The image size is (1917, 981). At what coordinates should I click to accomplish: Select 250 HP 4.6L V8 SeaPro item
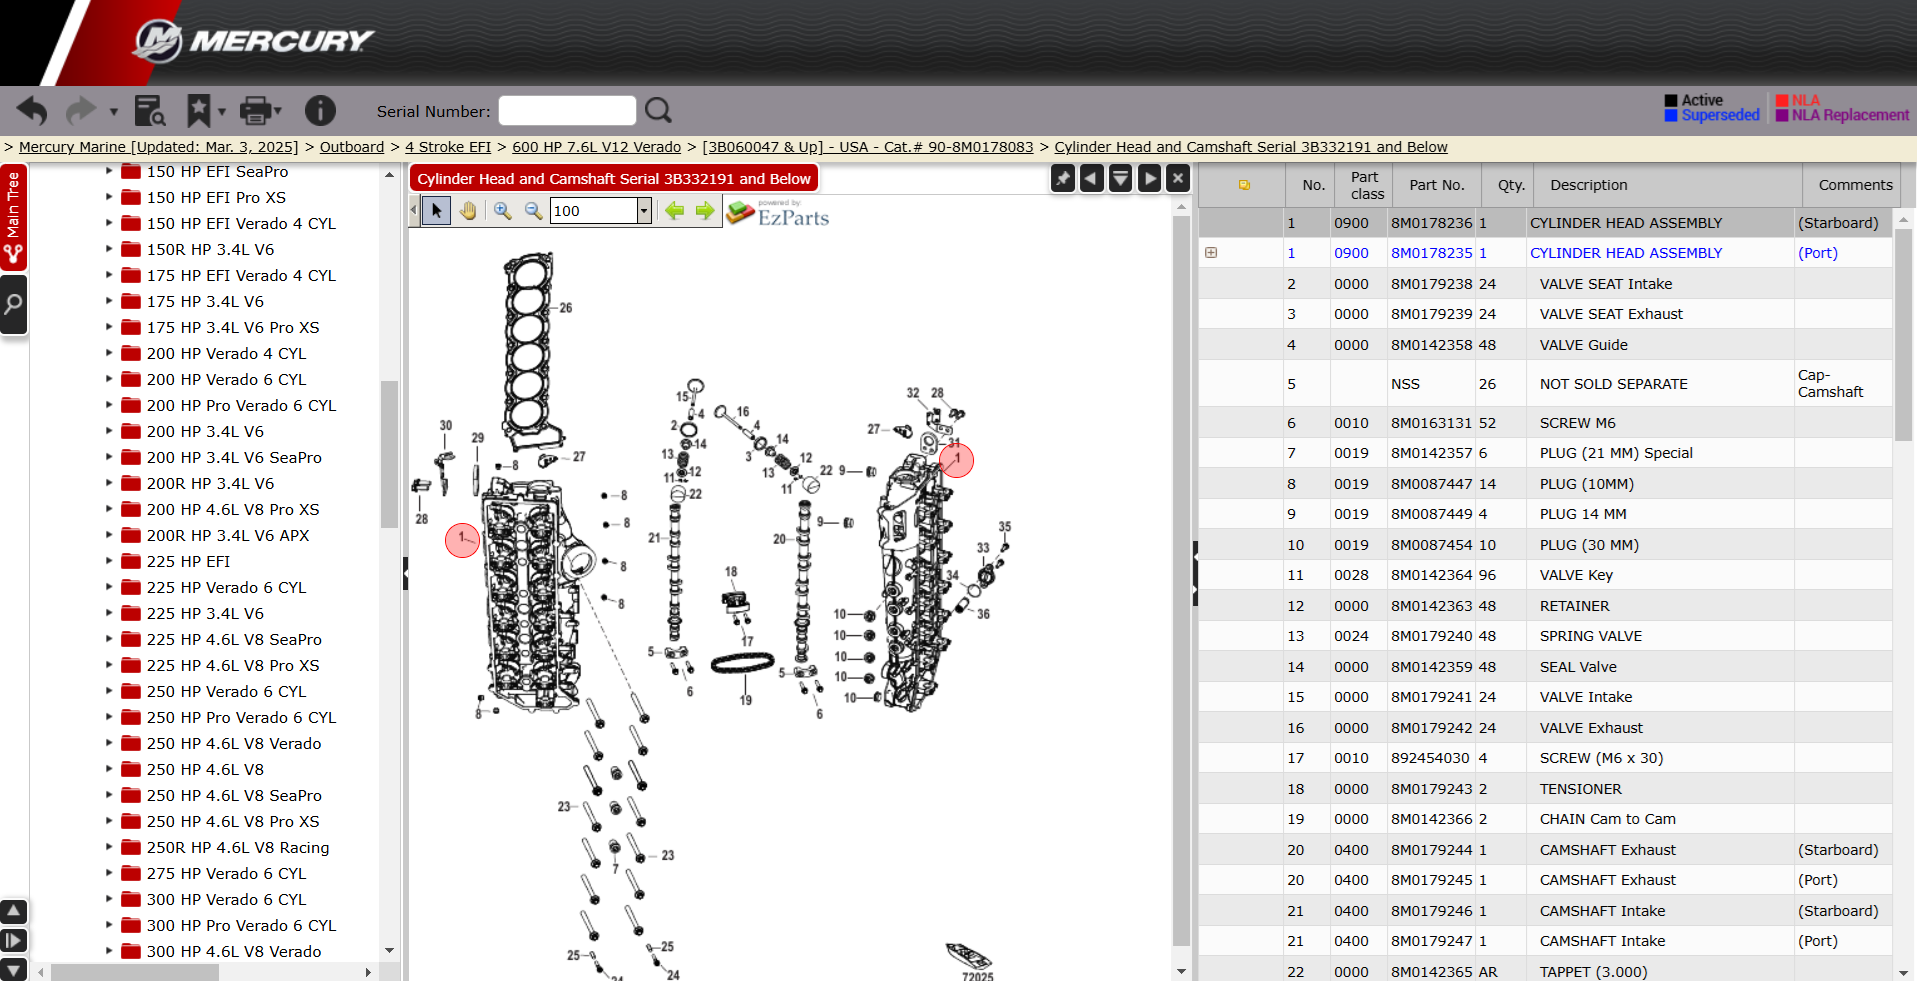234,795
